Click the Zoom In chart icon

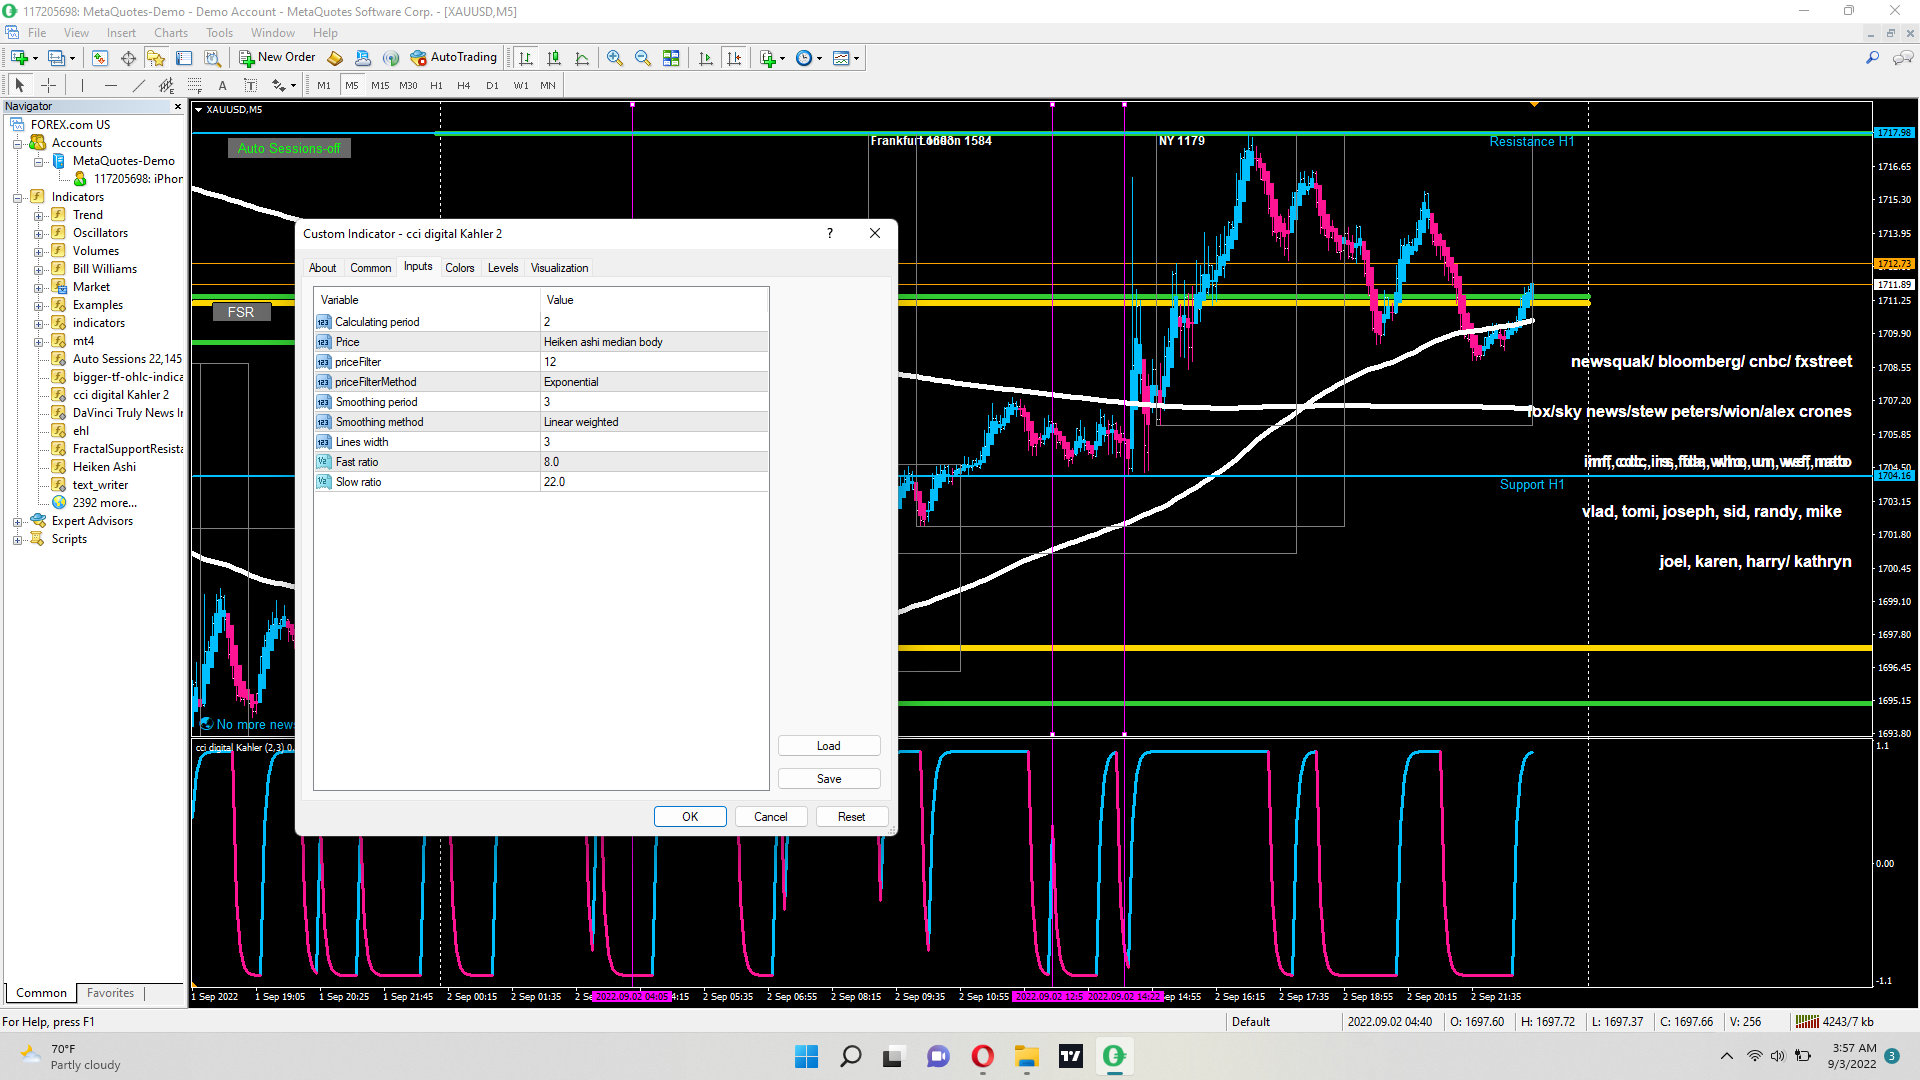point(615,58)
